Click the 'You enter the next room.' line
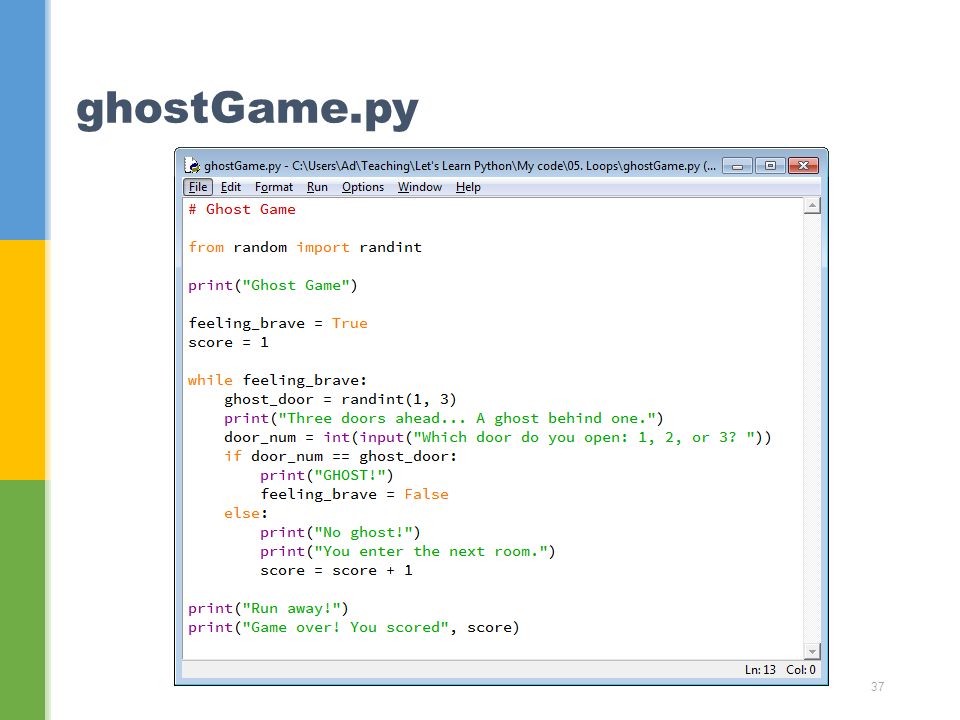 pos(408,551)
